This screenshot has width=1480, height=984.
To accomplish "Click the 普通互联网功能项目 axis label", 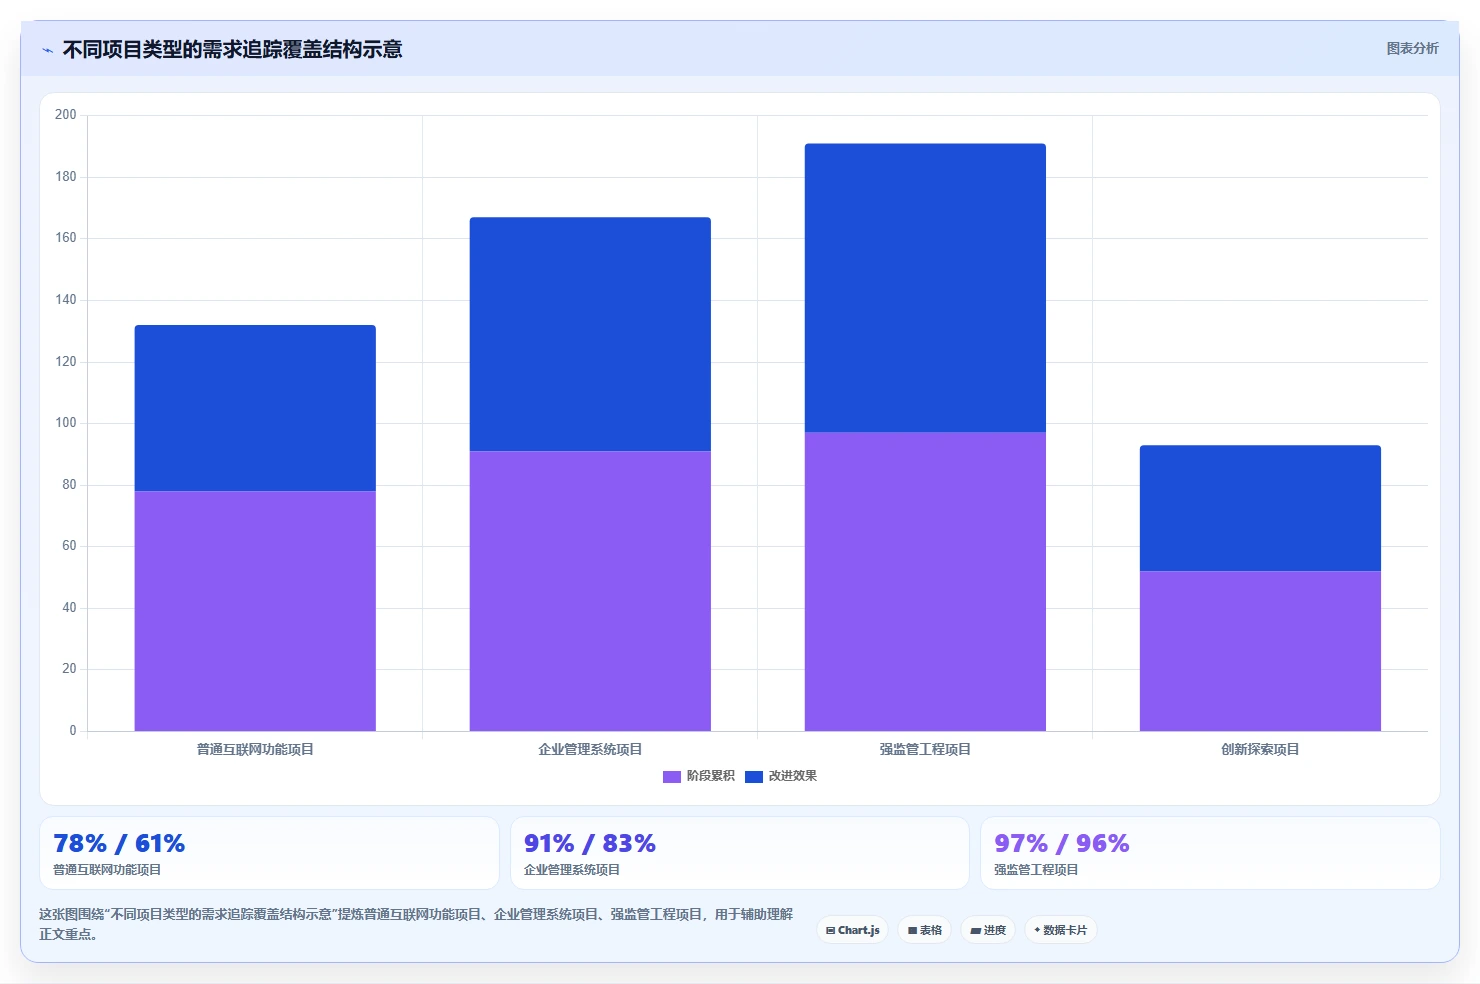I will point(255,749).
